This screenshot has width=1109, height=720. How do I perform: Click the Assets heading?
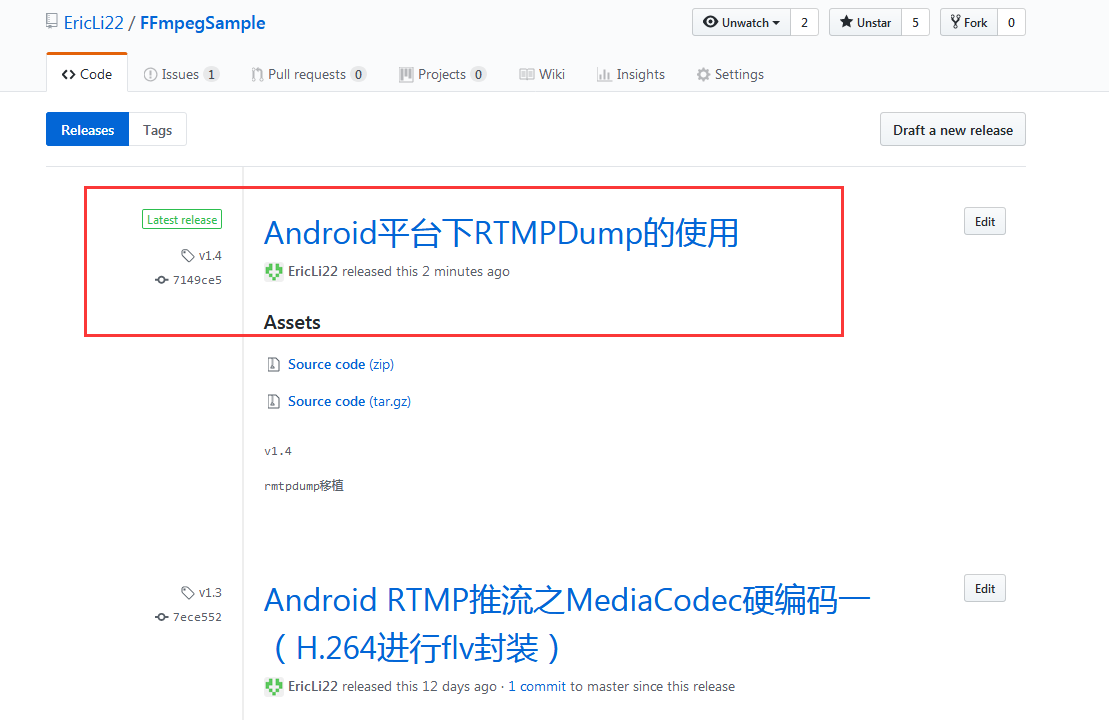tap(292, 323)
